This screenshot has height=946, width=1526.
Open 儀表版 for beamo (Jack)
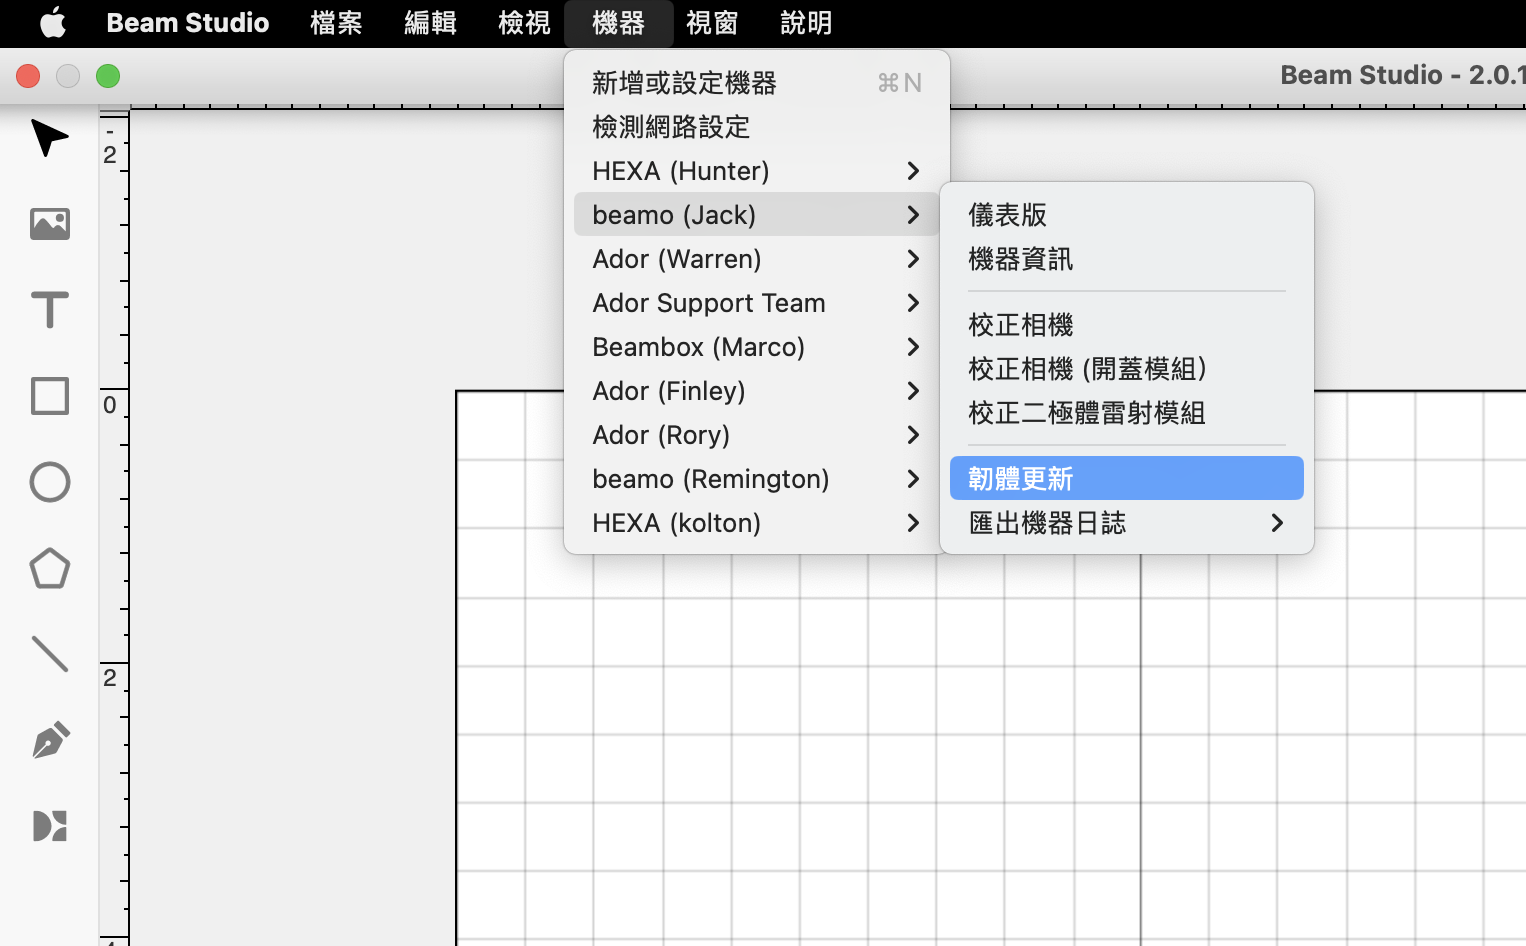point(1126,215)
